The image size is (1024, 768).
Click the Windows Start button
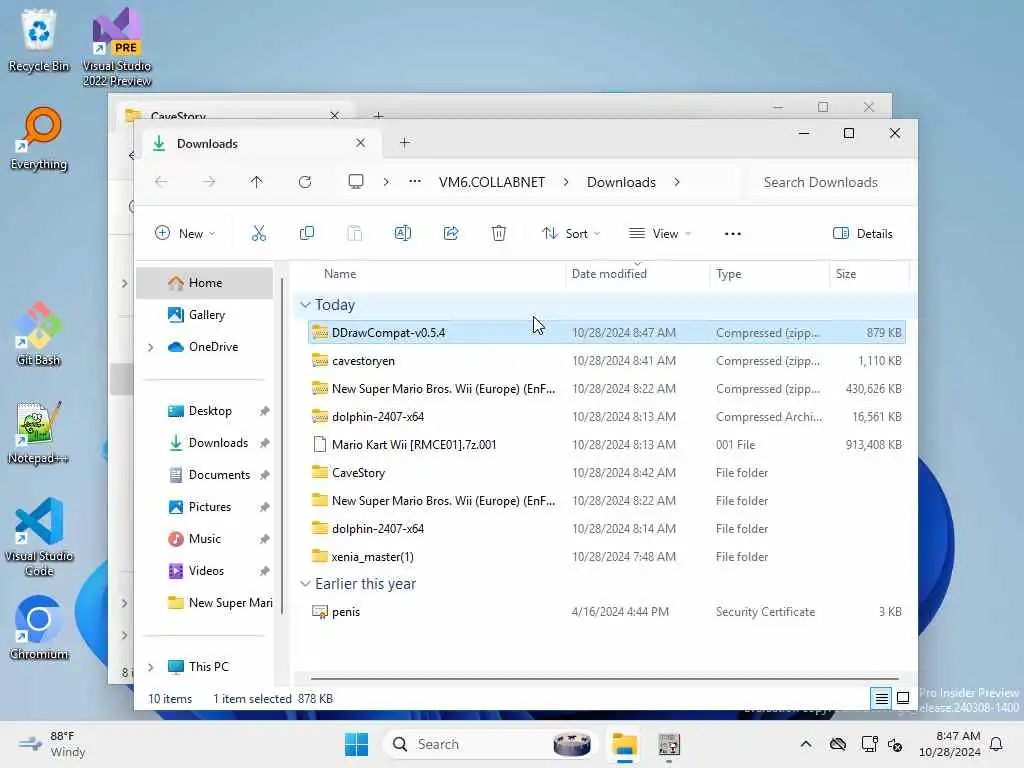point(356,744)
